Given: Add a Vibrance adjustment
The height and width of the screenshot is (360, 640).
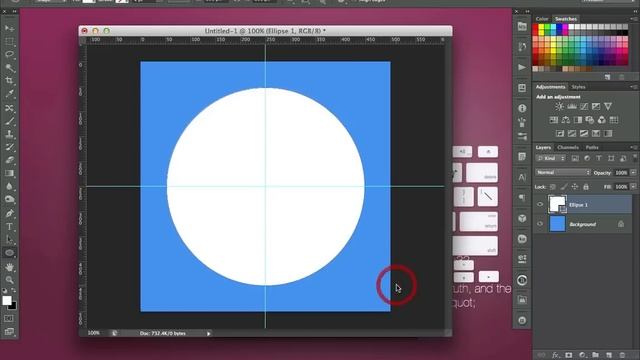Looking at the screenshot, I should (608, 106).
